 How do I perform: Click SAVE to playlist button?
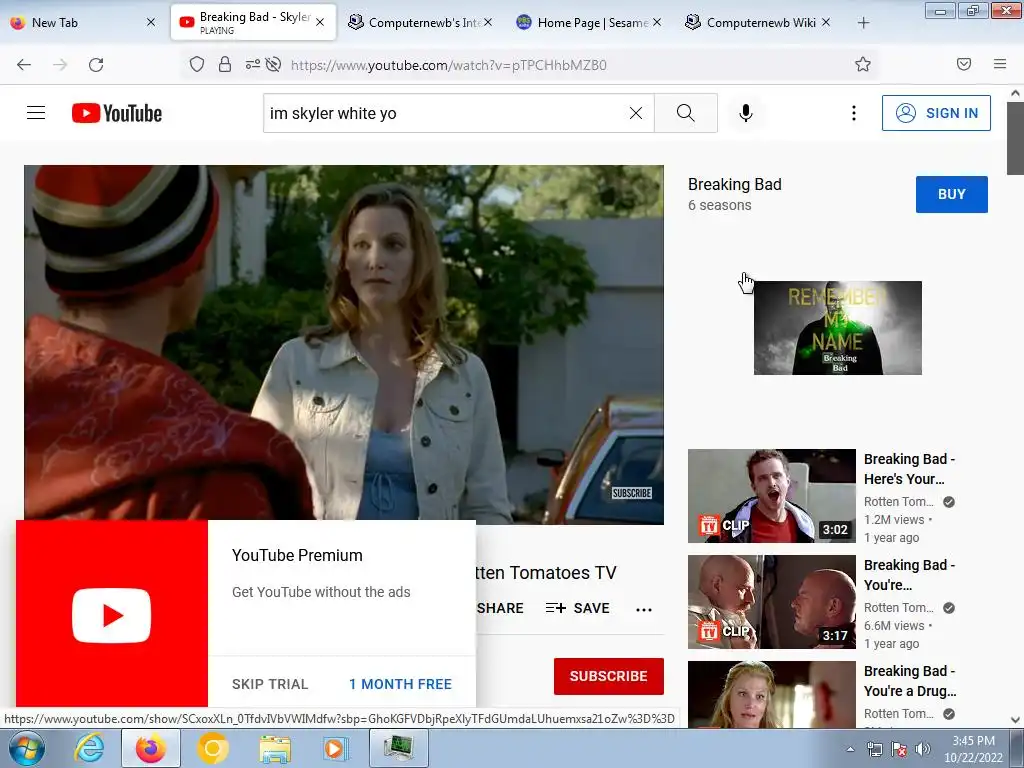point(578,608)
